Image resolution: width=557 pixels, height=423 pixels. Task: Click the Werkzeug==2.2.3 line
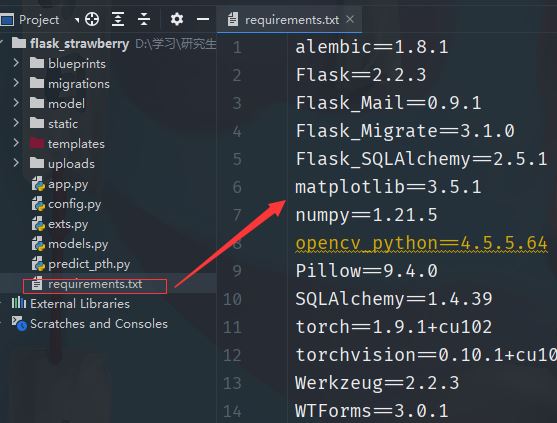377,383
